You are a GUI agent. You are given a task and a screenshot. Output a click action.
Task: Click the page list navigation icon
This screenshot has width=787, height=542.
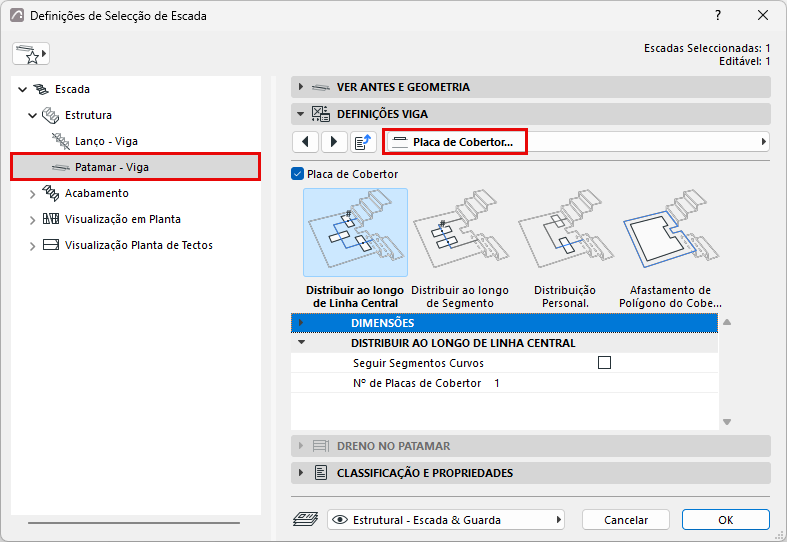(x=363, y=142)
